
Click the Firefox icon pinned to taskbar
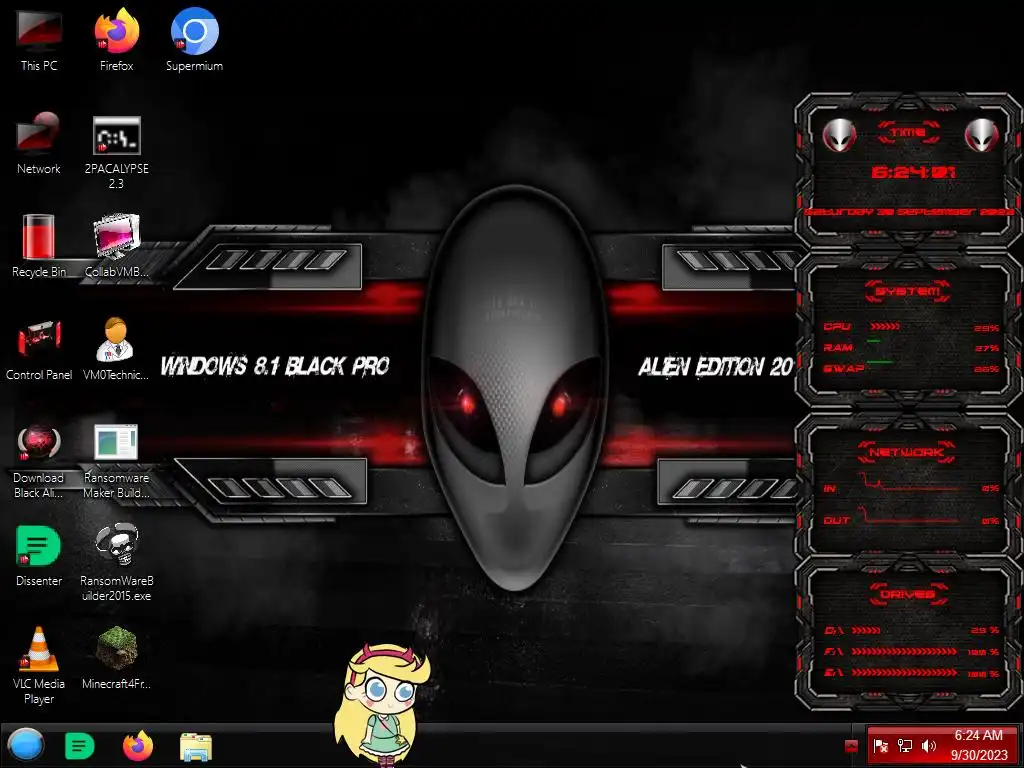pyautogui.click(x=138, y=746)
